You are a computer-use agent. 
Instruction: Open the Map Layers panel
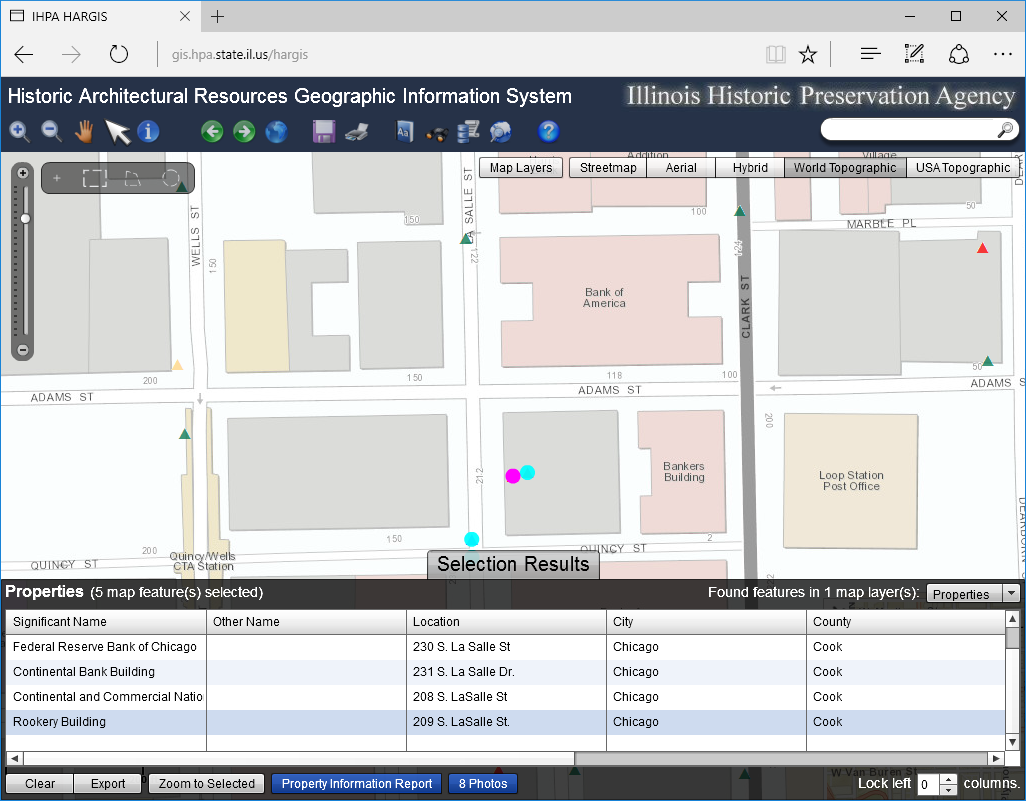tap(521, 168)
